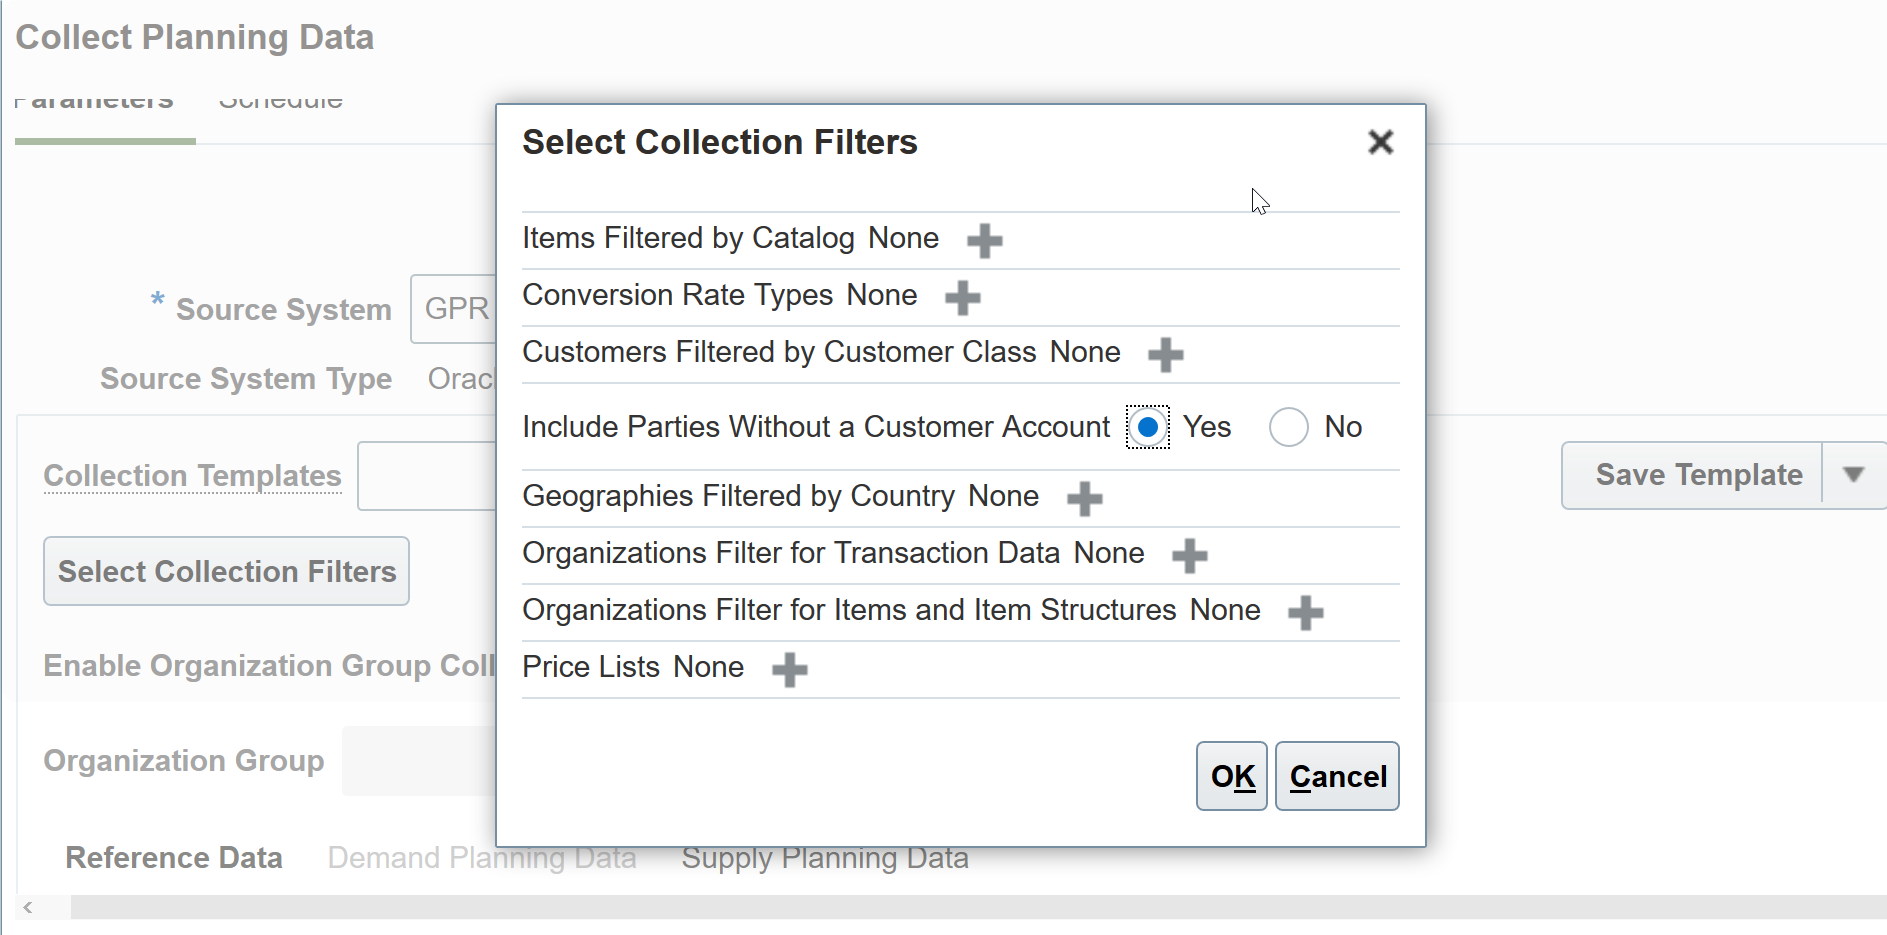
Task: Open the Demand Planning Data tab
Action: (481, 858)
